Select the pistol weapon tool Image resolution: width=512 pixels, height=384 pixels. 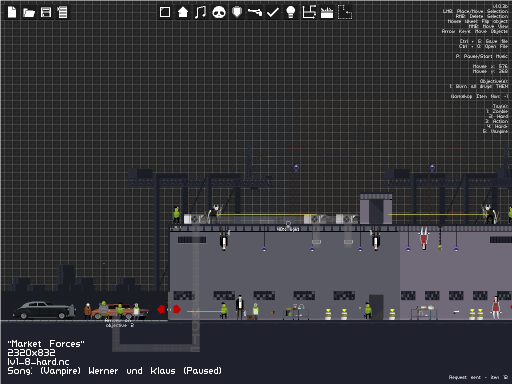(x=255, y=12)
